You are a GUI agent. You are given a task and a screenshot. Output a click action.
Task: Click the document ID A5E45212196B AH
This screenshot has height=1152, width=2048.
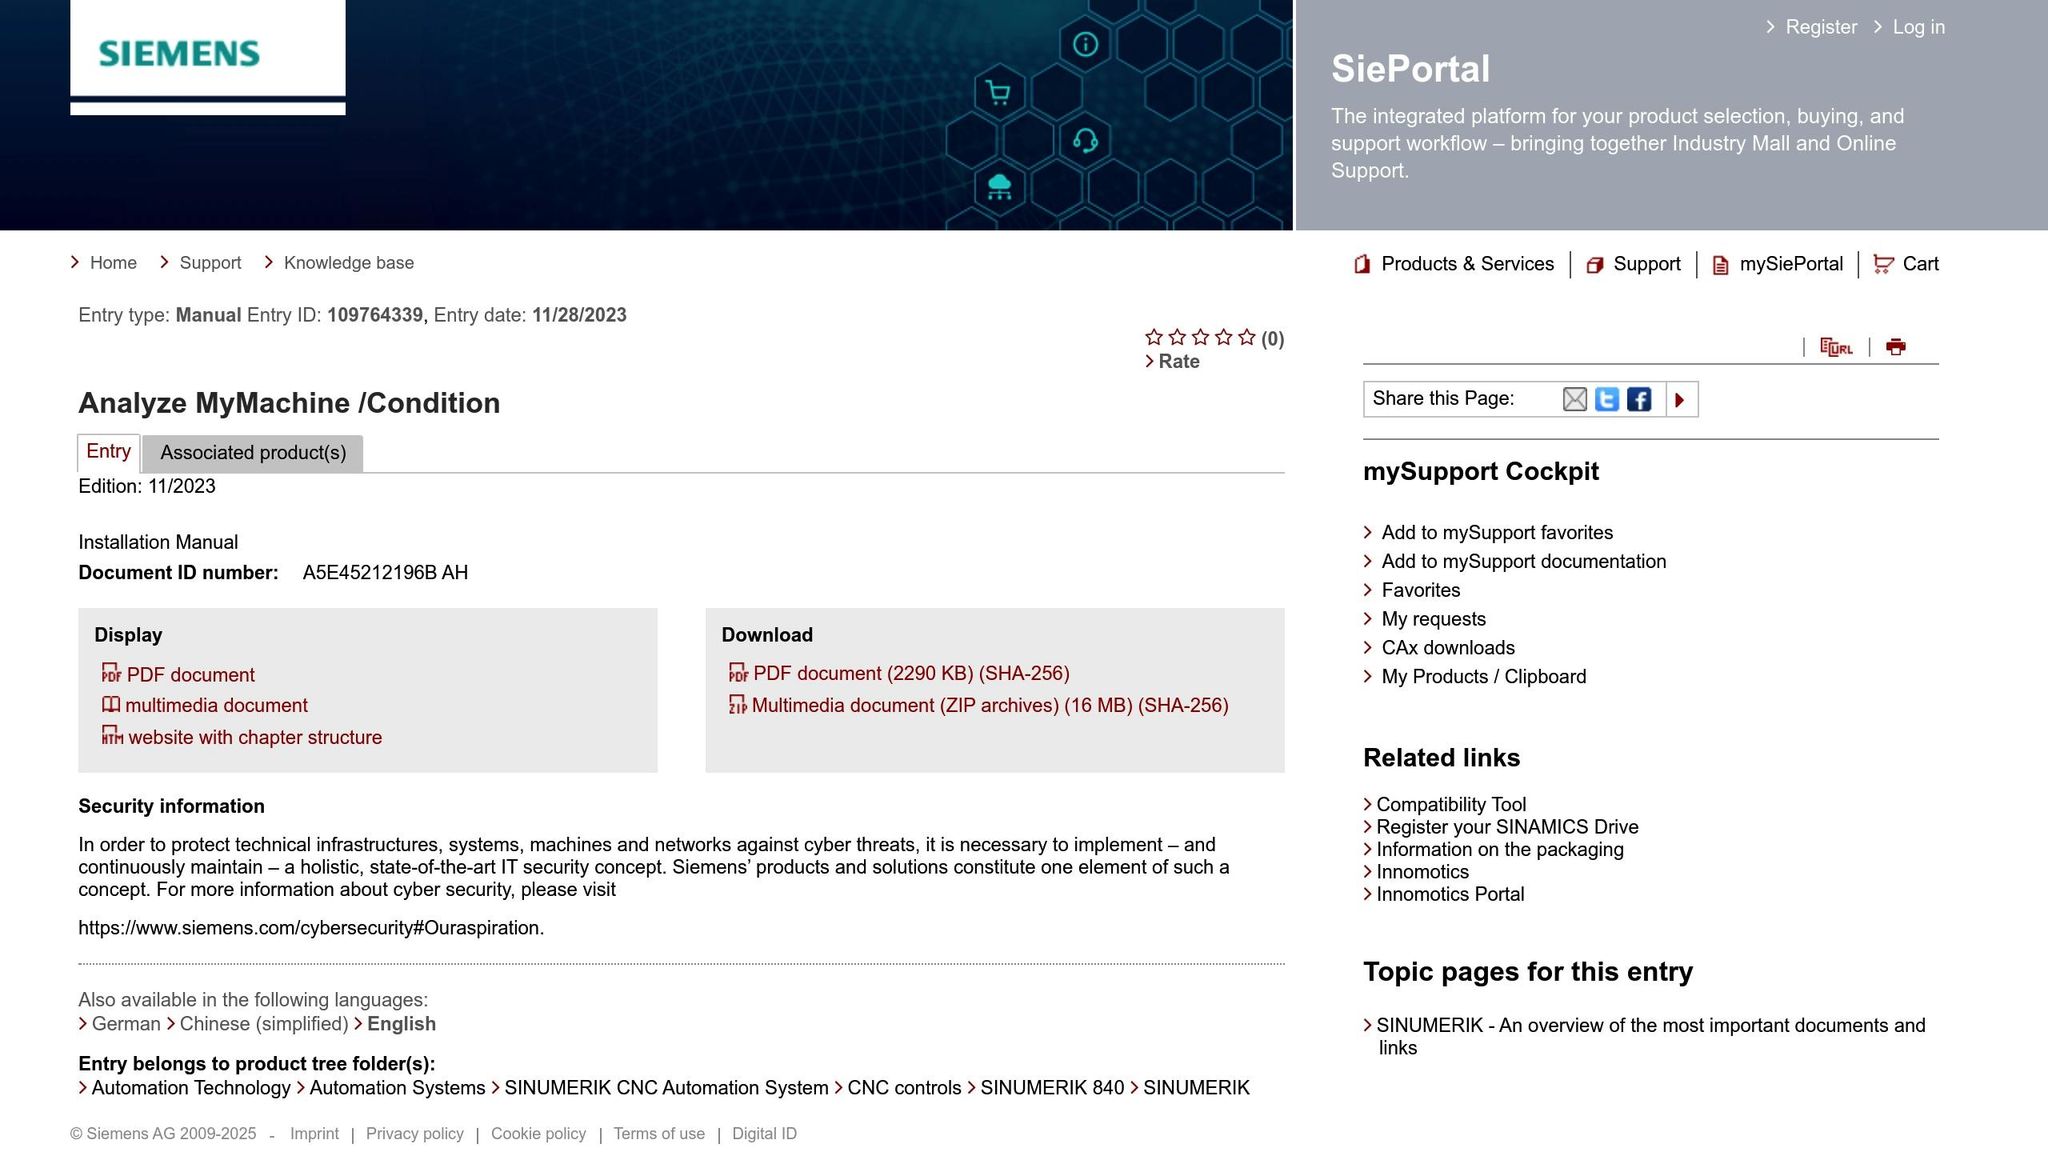point(385,573)
